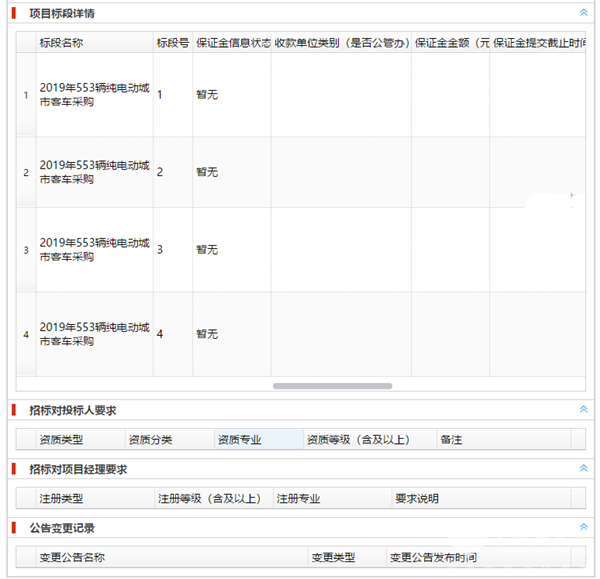Collapse the 招标对项目经理要求 section
The width and height of the screenshot is (600, 579).
coord(583,469)
